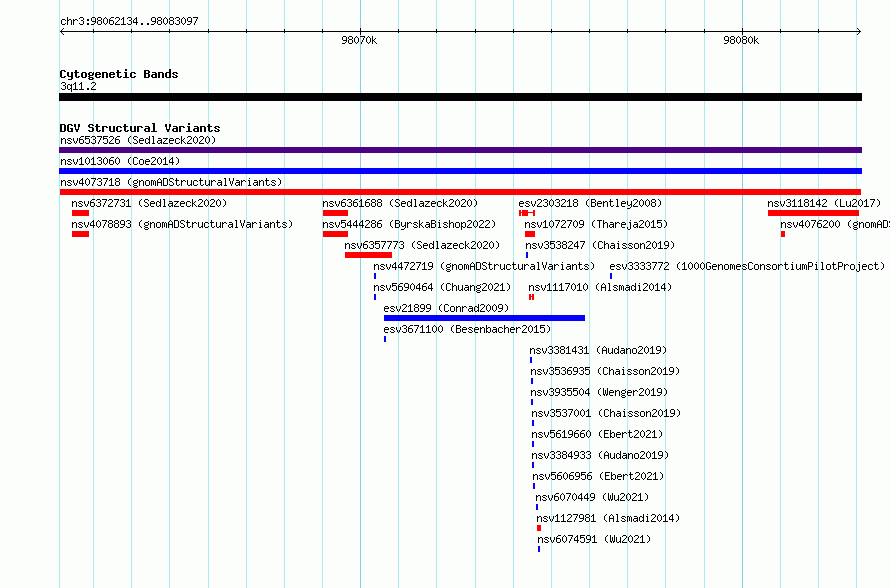This screenshot has height=588, width=890.
Task: Open the esv2303218 (Bentley2008) label
Action: tap(590, 203)
